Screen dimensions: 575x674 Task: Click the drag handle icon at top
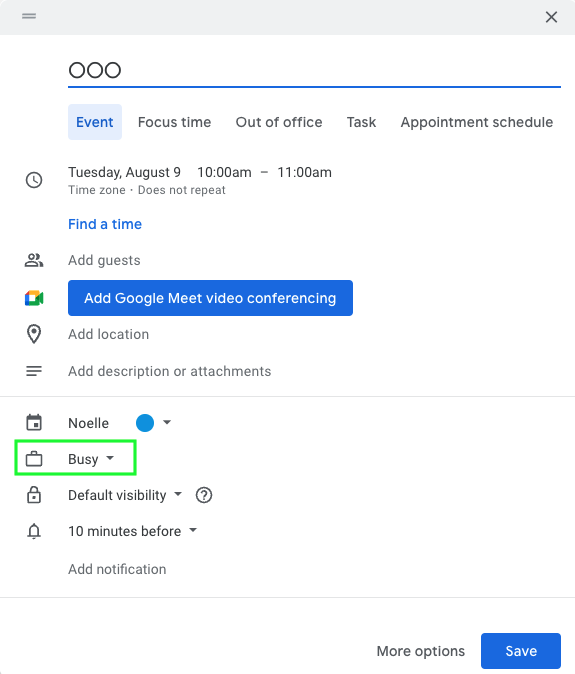pos(29,16)
